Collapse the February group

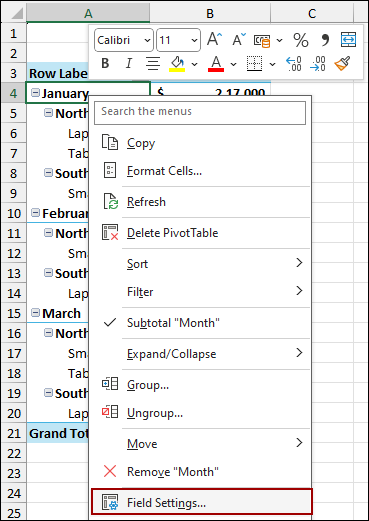click(x=35, y=212)
